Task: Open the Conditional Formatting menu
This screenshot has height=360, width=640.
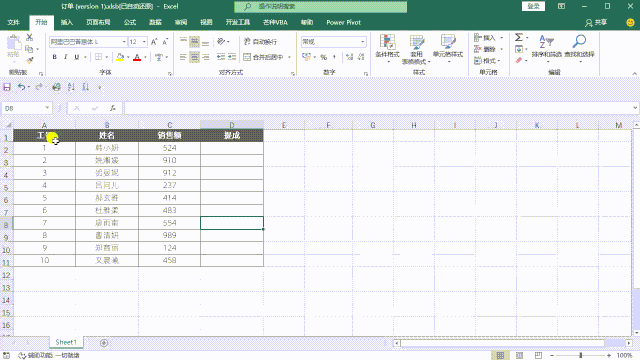Action: tap(387, 49)
